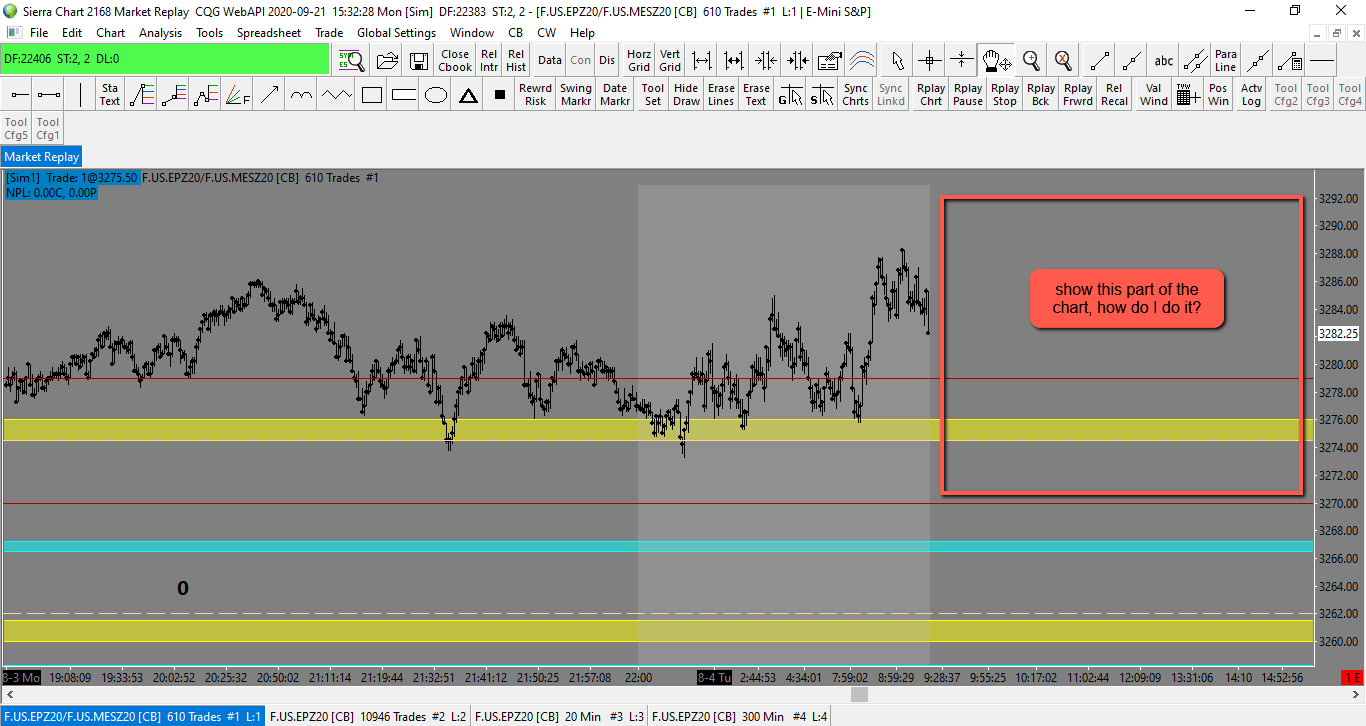Viewport: 1366px width, 726px height.
Task: Toggle Rplay Pause
Action: click(x=968, y=95)
